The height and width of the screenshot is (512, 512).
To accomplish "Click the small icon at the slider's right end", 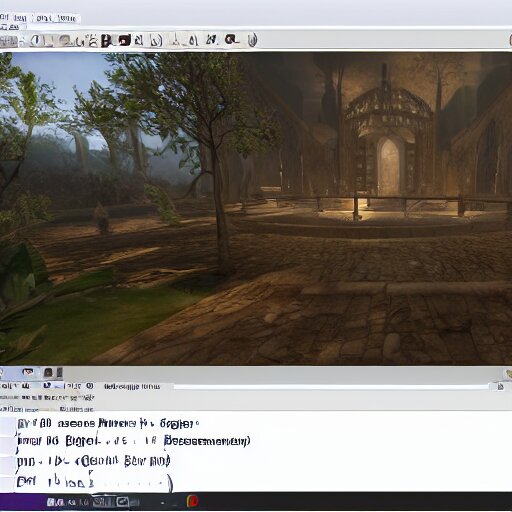I will pyautogui.click(x=500, y=387).
